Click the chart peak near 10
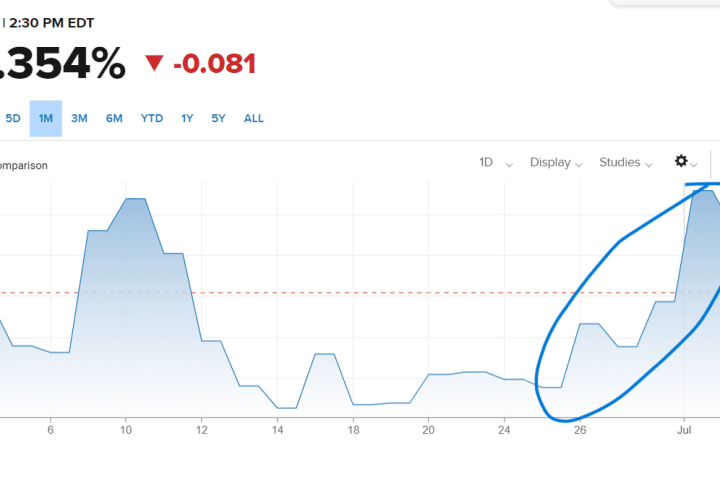 135,199
